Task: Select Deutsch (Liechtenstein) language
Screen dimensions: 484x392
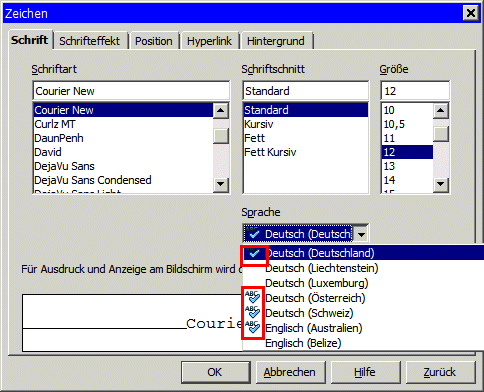Action: tap(364, 268)
